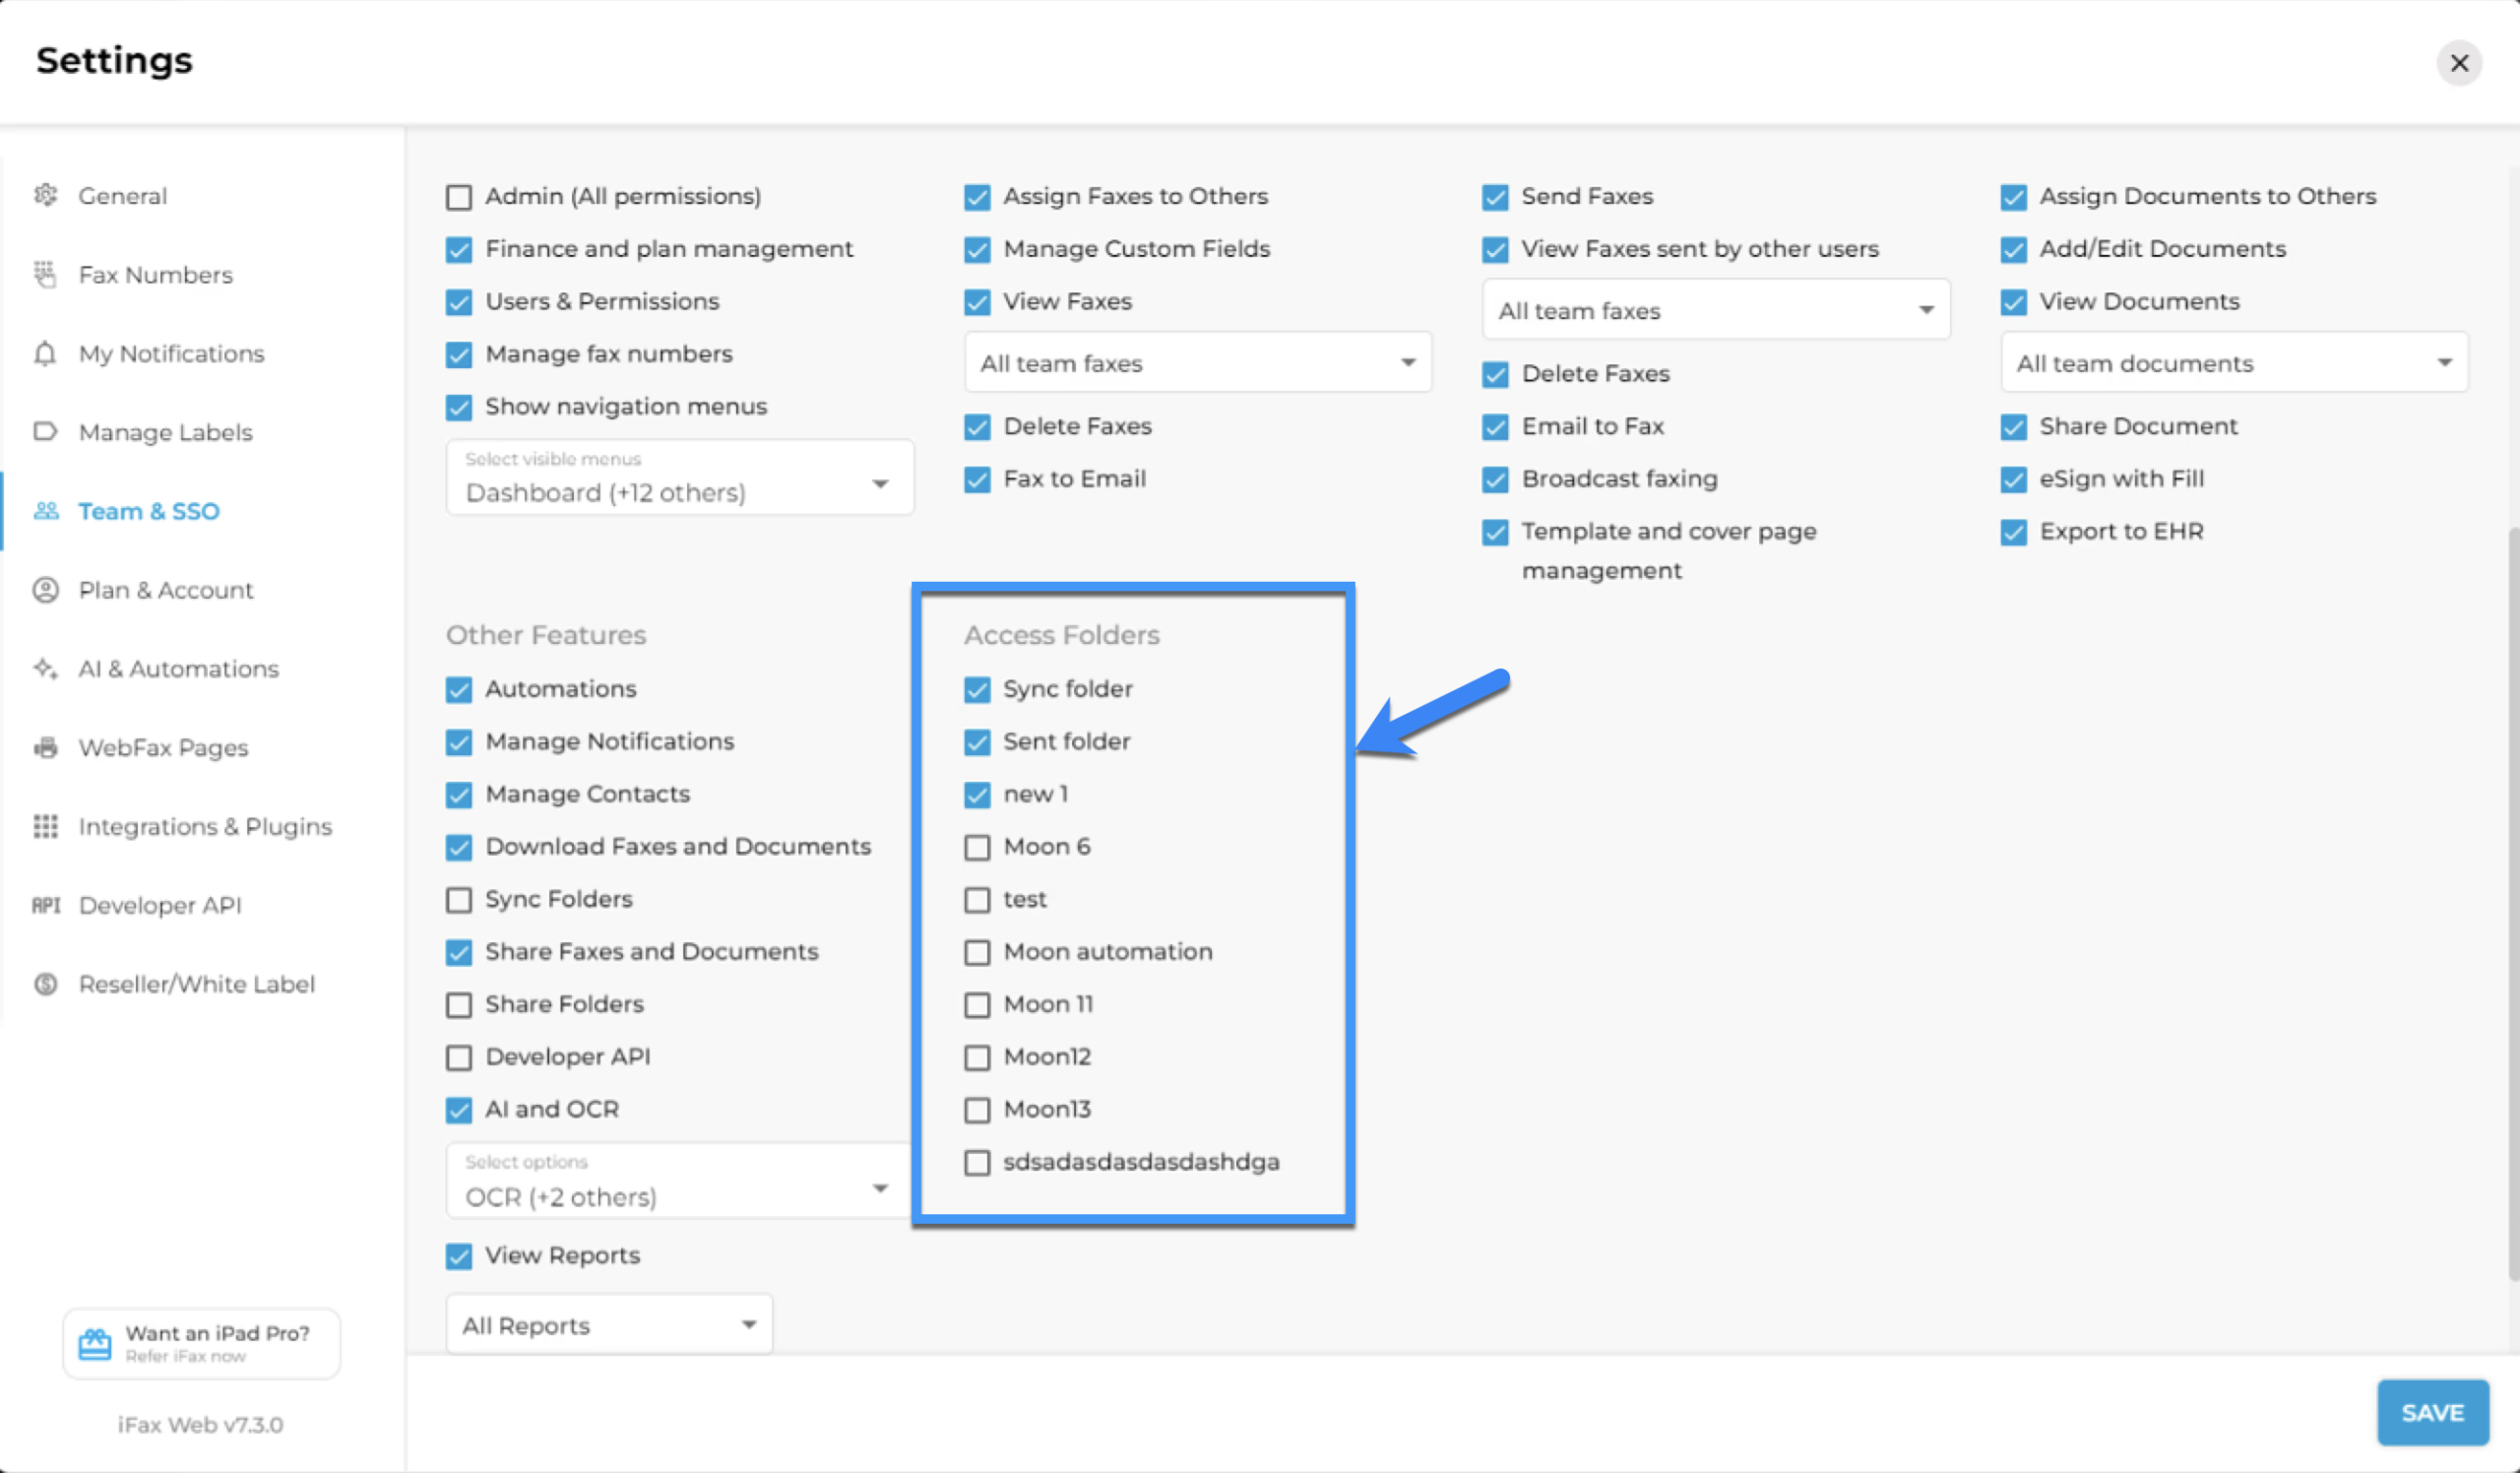
Task: Click the Fax Numbers keypad icon
Action: pos(45,274)
